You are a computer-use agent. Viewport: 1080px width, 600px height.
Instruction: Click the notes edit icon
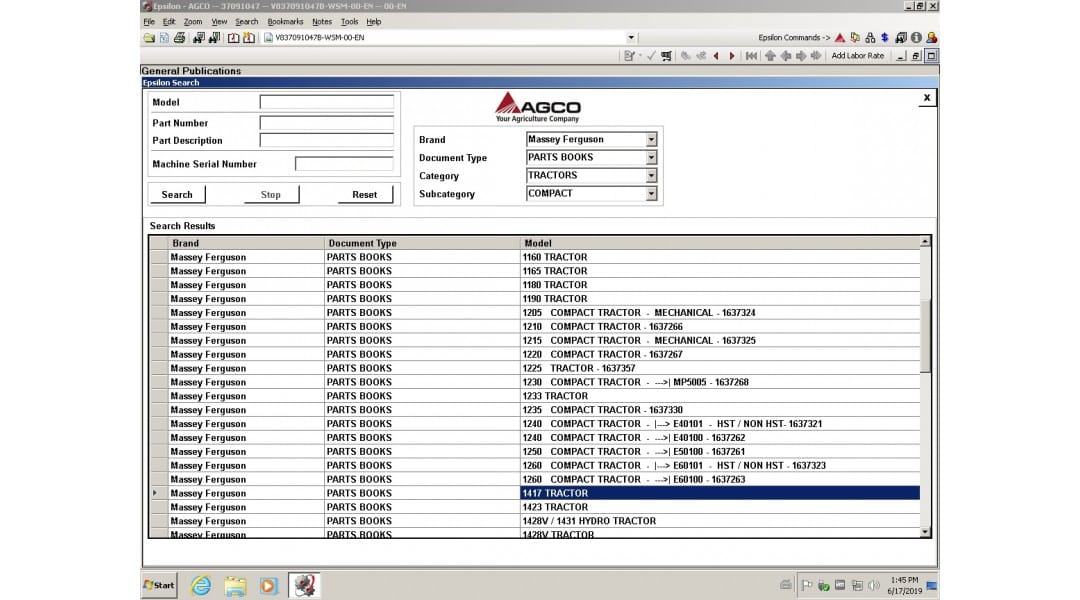630,56
